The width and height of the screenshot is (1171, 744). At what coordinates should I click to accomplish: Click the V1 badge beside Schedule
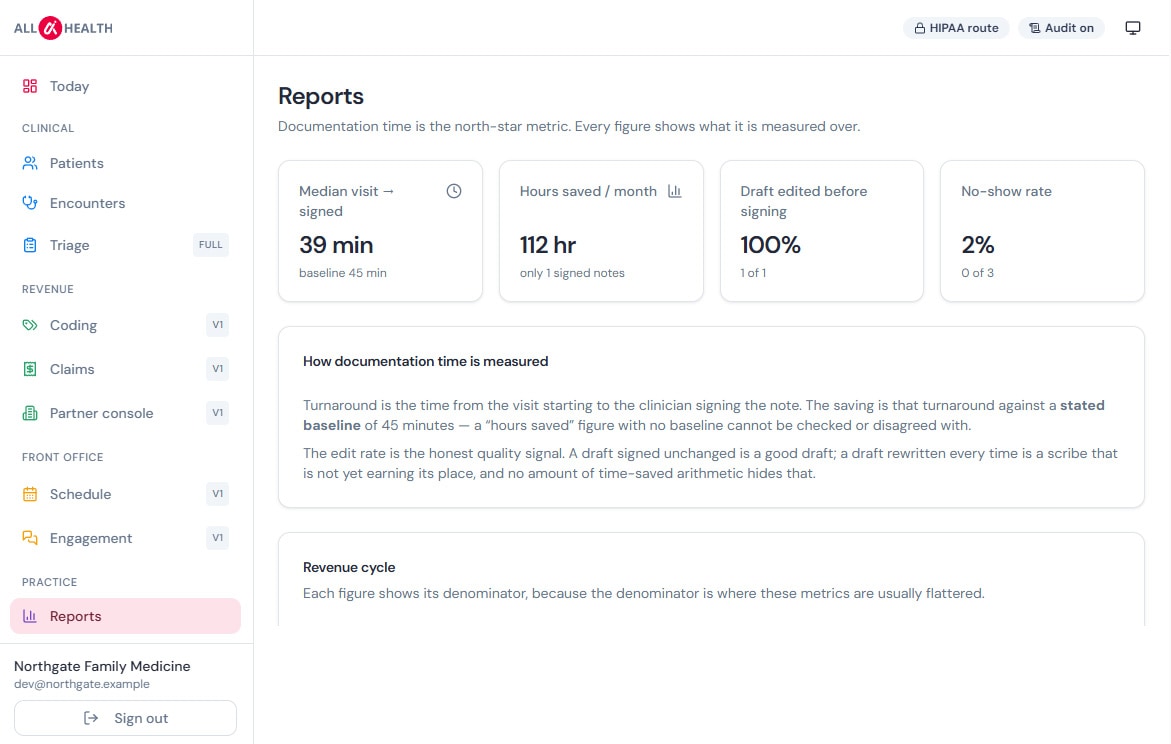pyautogui.click(x=217, y=494)
